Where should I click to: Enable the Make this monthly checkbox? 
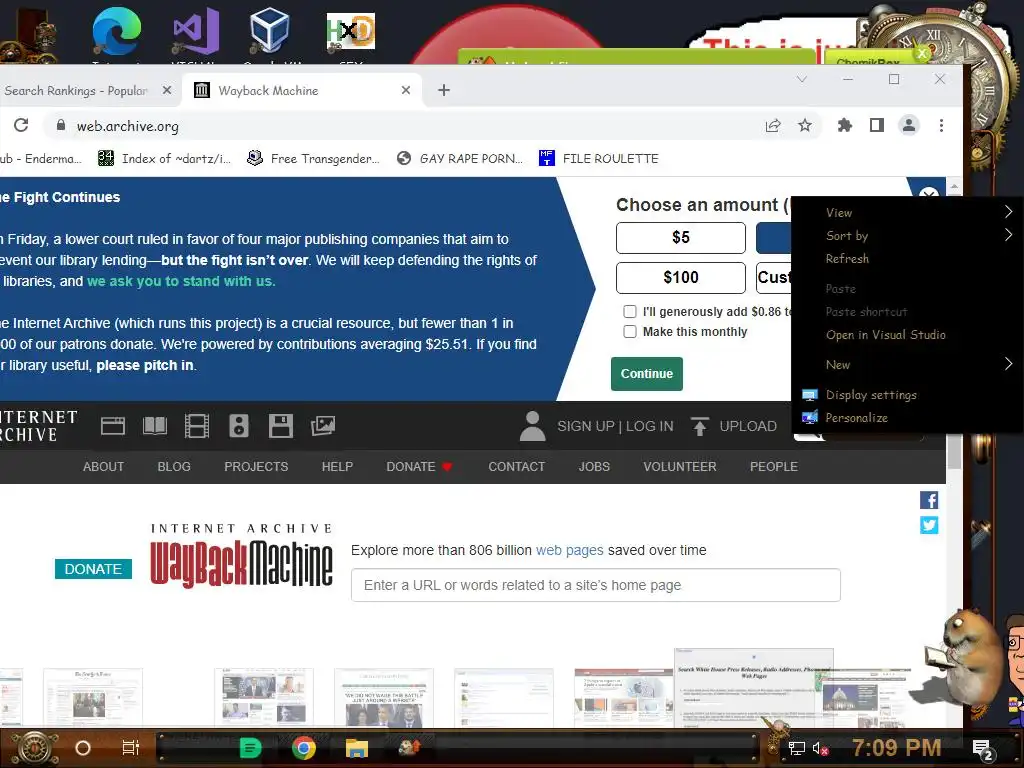(630, 332)
